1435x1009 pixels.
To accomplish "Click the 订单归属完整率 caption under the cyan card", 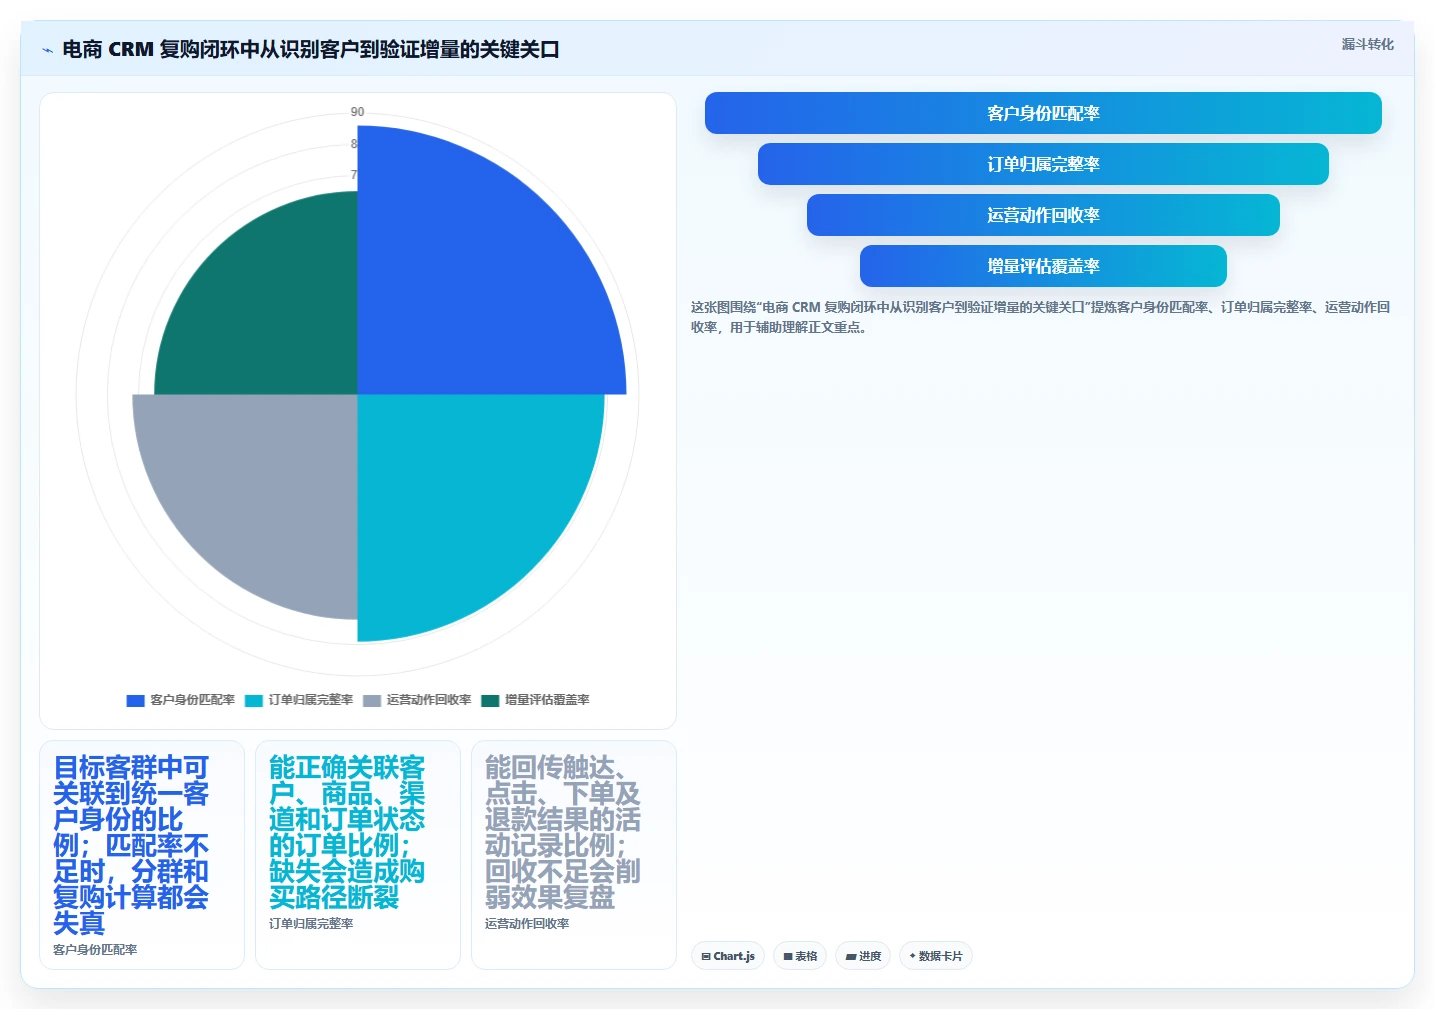I will point(311,924).
